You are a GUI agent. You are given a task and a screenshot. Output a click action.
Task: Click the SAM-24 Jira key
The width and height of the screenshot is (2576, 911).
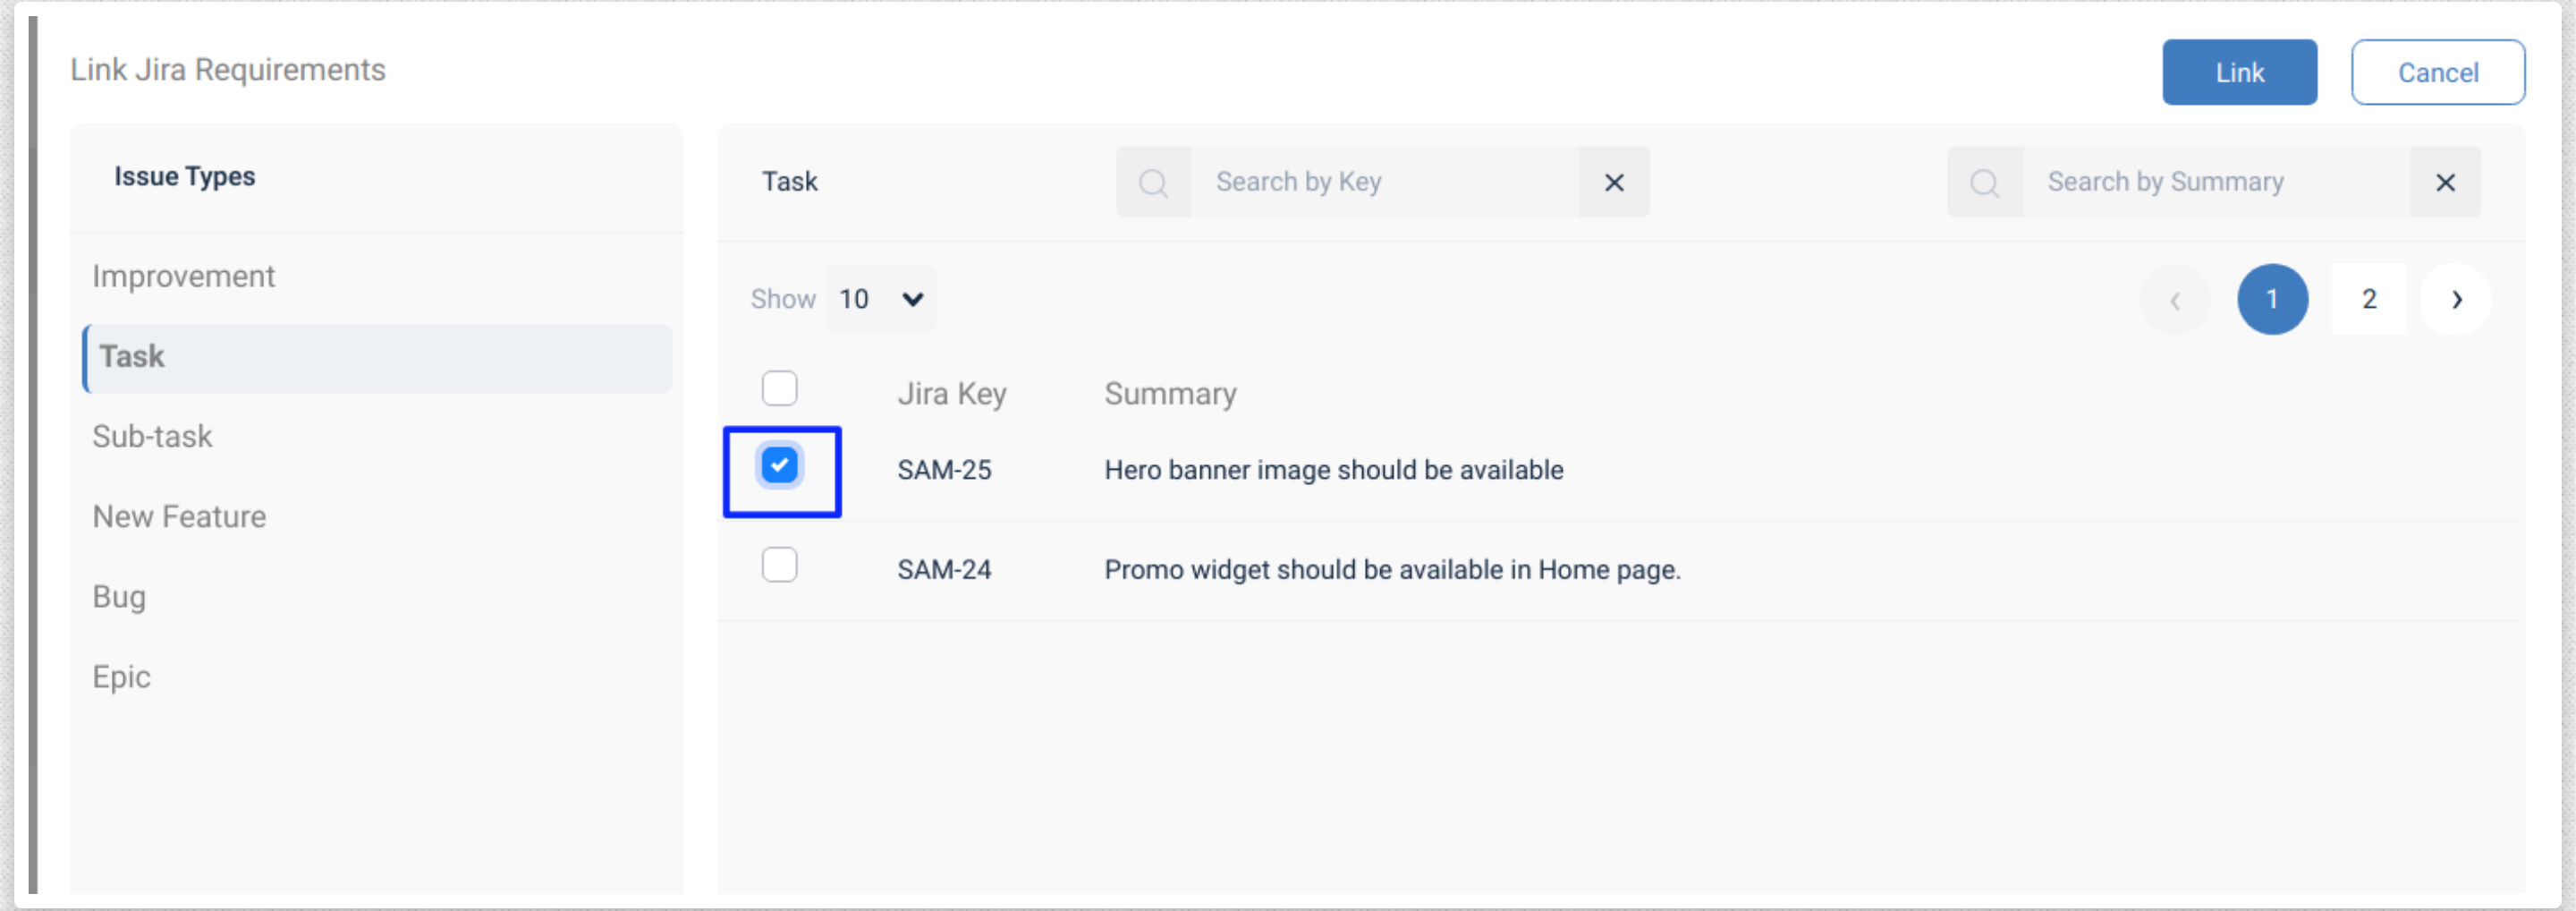click(944, 570)
